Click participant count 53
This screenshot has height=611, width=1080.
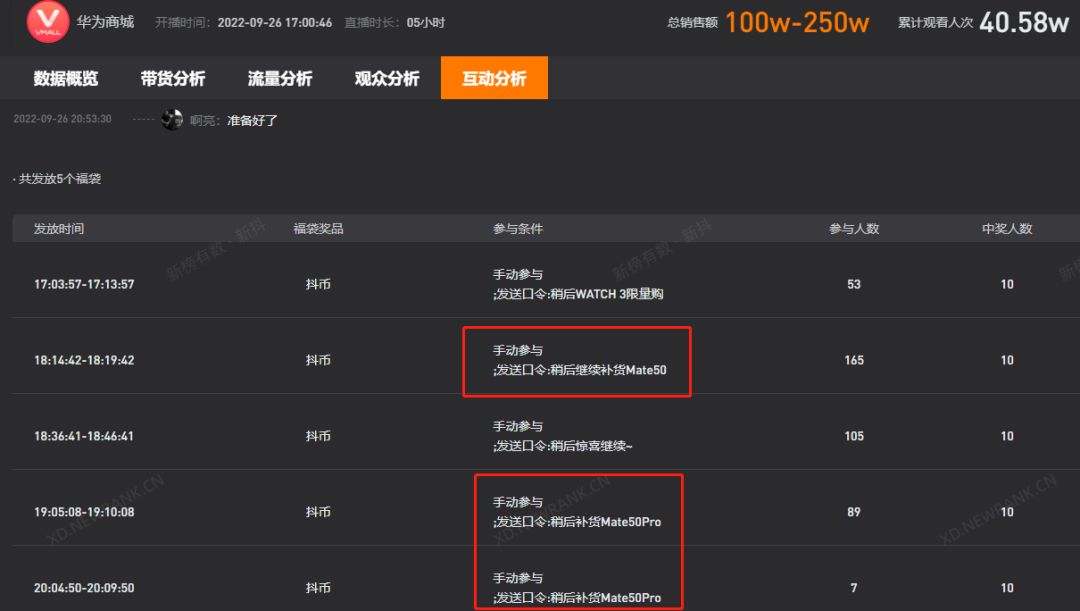click(854, 284)
